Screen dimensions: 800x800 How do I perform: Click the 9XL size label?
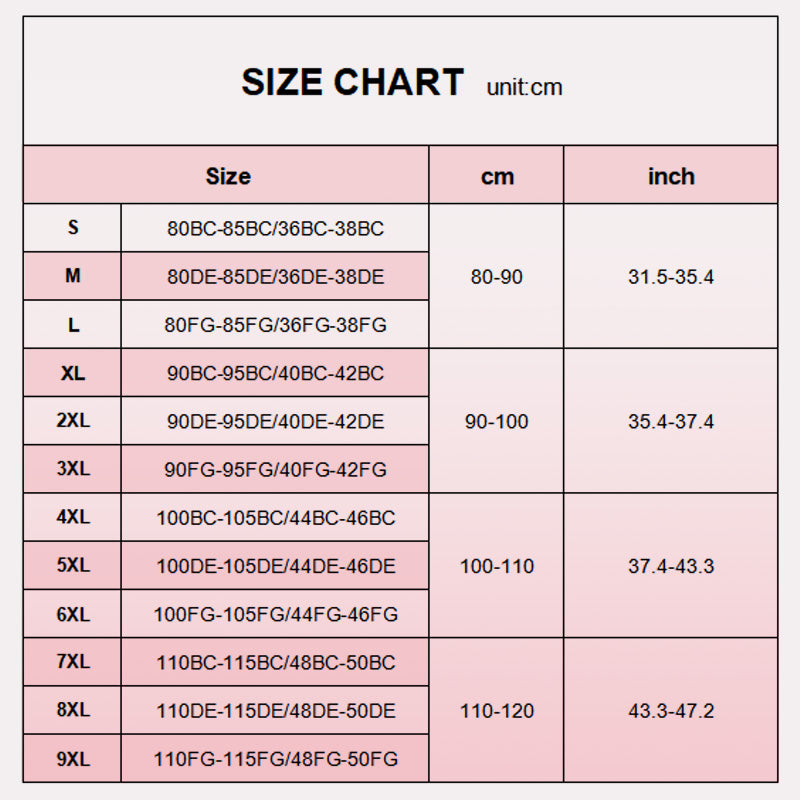(73, 760)
